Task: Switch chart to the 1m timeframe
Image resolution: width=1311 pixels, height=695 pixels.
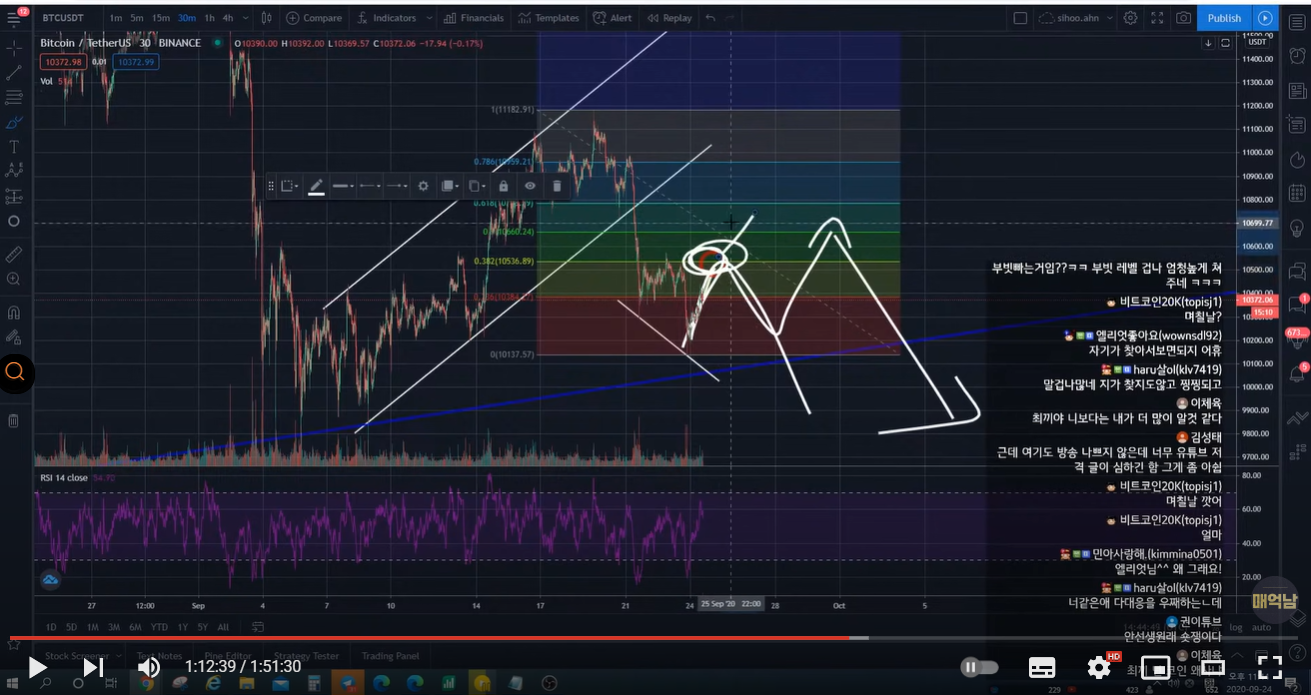Action: [x=116, y=18]
